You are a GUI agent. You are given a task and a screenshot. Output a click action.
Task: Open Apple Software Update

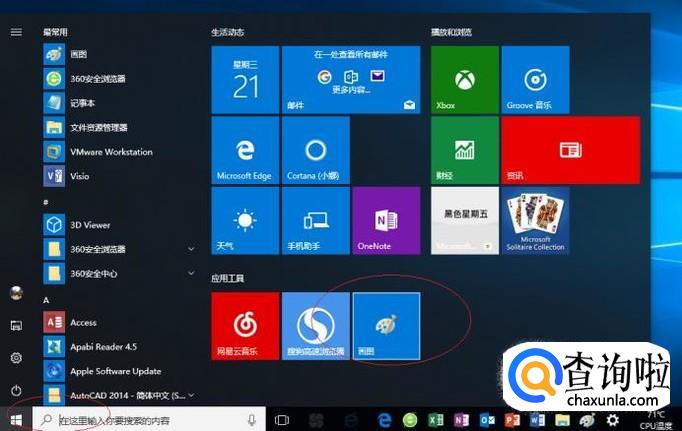coord(118,371)
